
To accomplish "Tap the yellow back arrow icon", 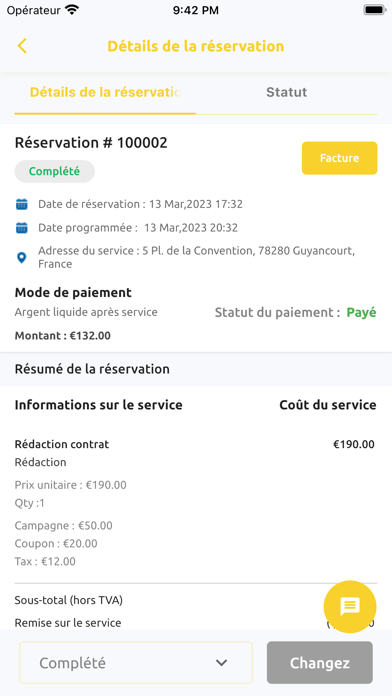I will coord(22,46).
